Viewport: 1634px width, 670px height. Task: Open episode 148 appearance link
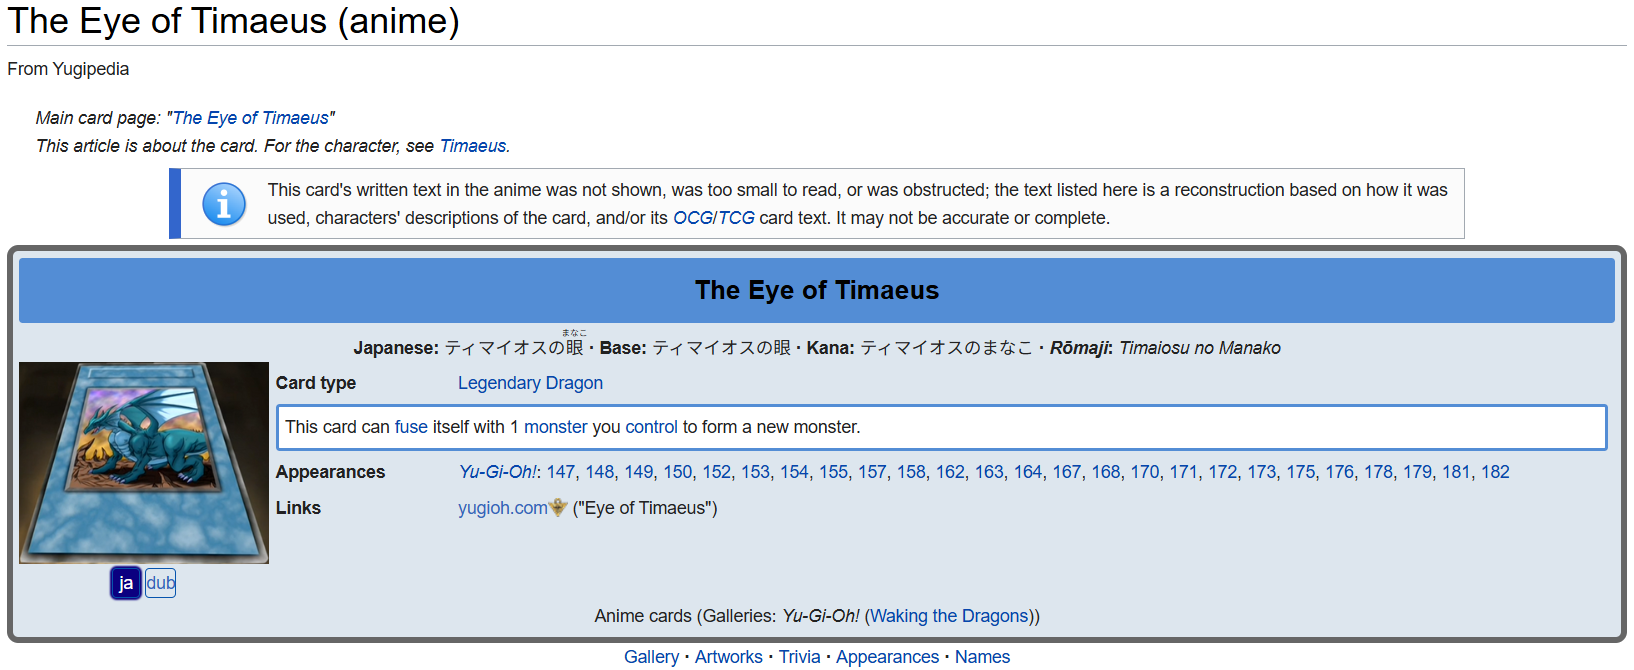pos(600,472)
